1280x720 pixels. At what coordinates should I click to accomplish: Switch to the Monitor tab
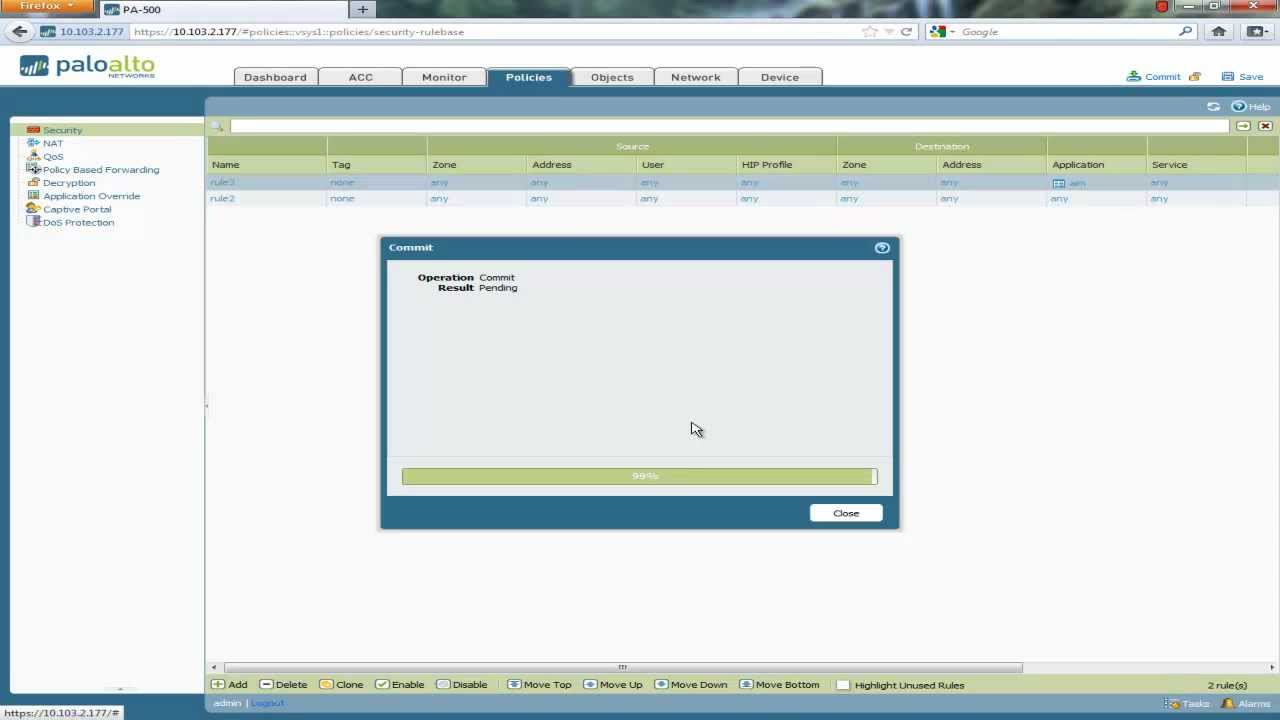pos(444,77)
